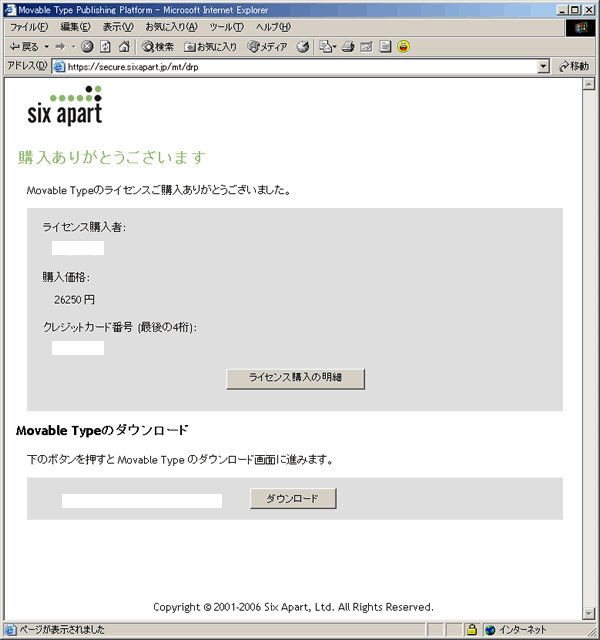Click the Windows flag throbber logo
The height and width of the screenshot is (640, 600).
pyautogui.click(x=580, y=28)
